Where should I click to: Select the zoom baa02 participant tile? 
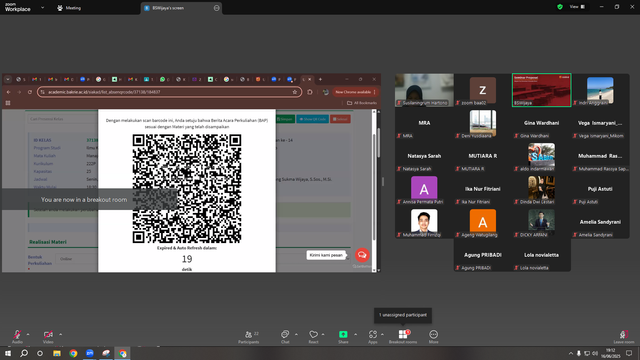[x=483, y=90]
